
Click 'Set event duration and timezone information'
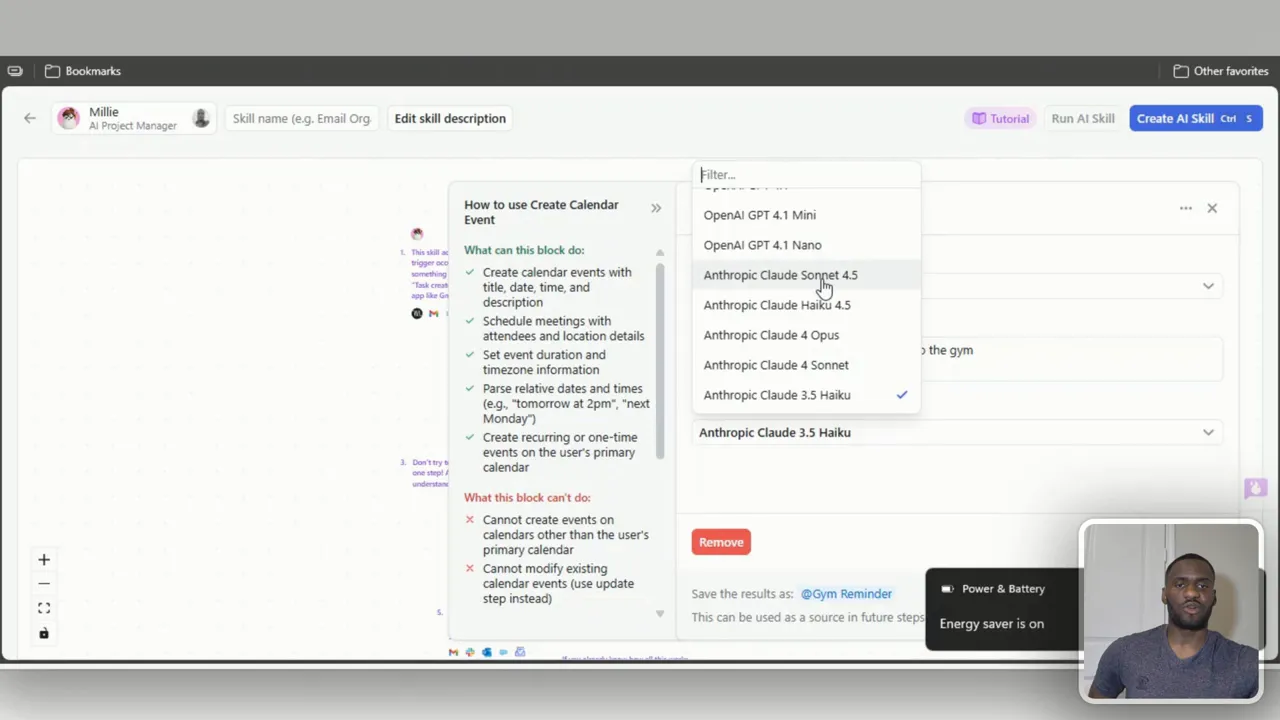[544, 362]
